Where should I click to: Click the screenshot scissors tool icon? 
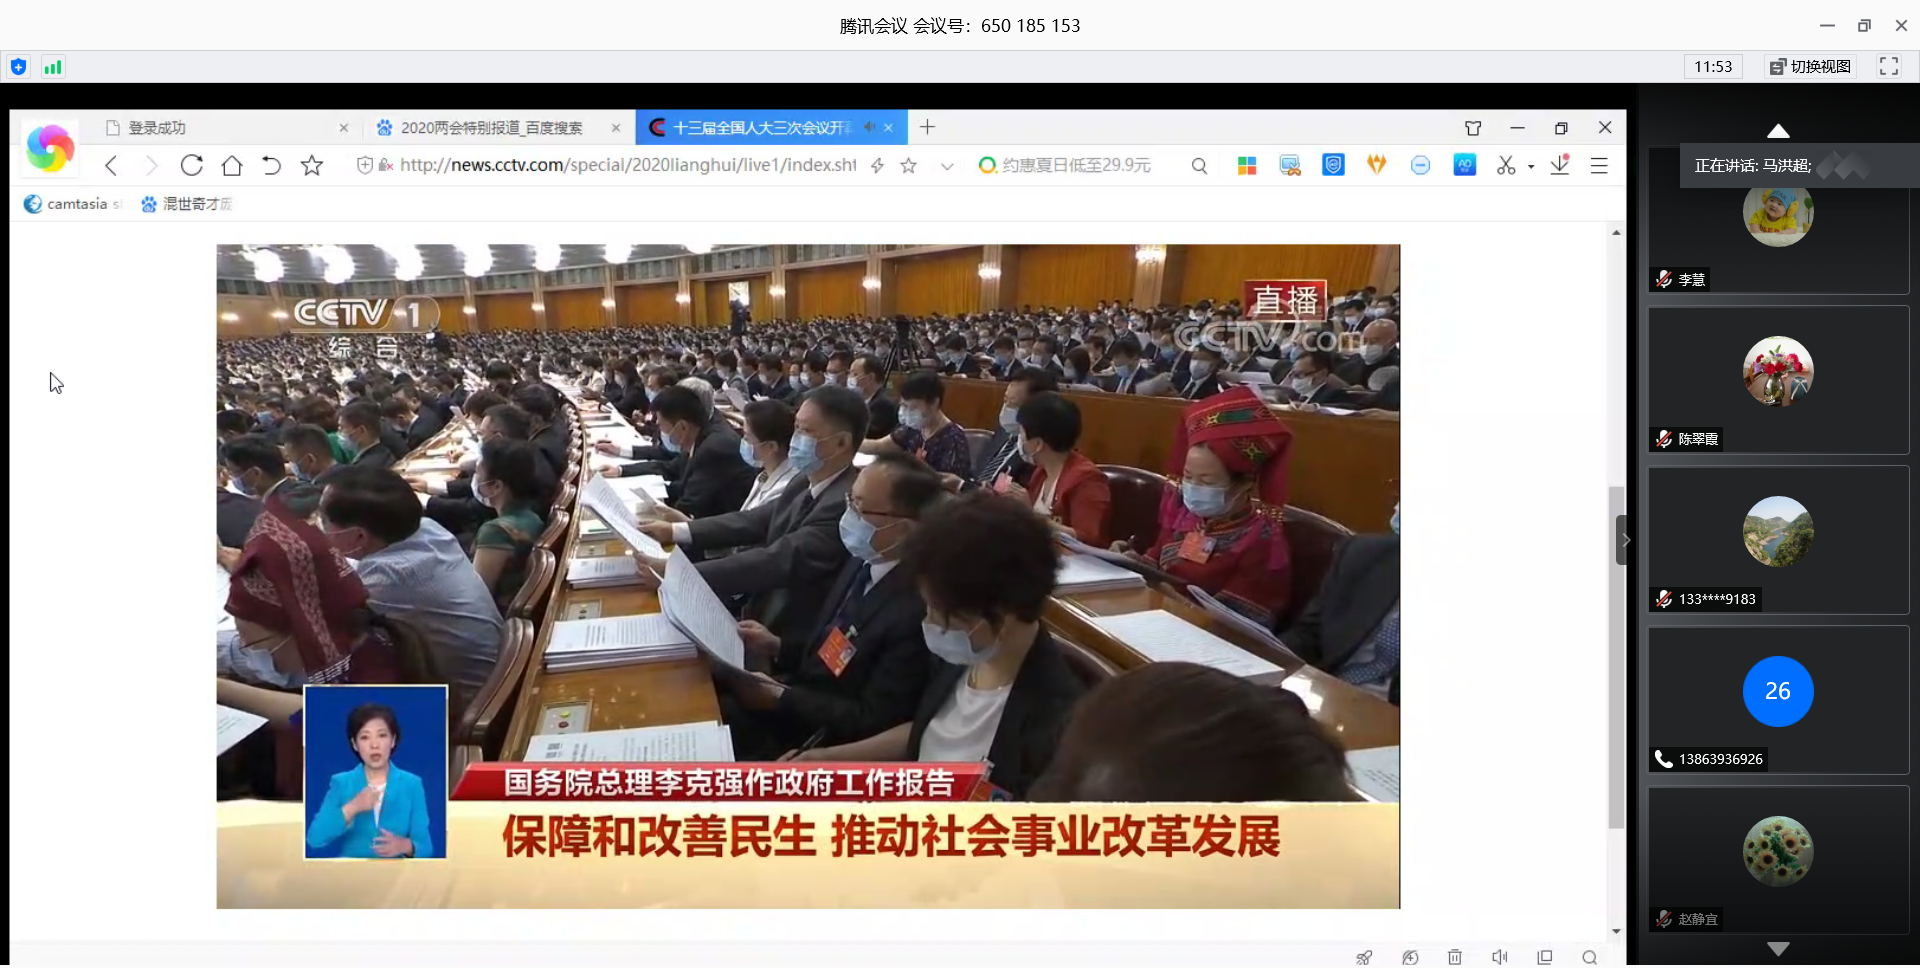pos(1506,166)
